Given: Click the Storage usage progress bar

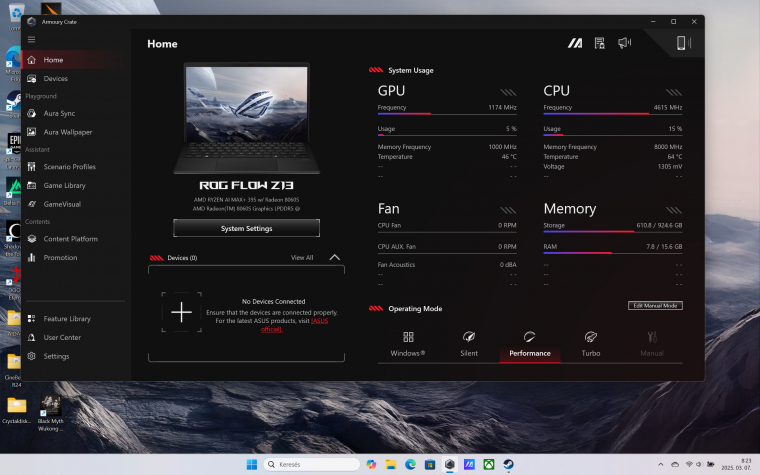Looking at the screenshot, I should coord(613,232).
